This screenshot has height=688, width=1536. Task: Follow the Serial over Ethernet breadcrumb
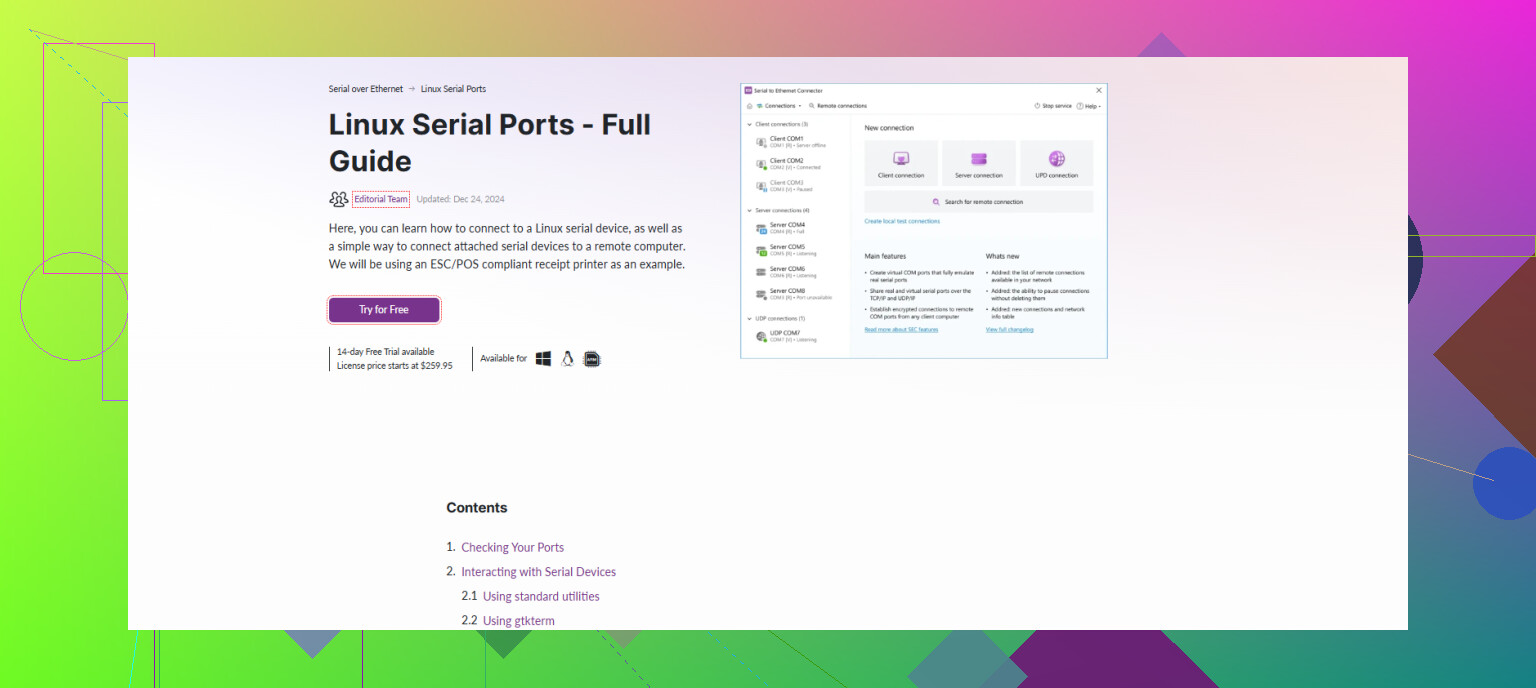[x=366, y=89]
